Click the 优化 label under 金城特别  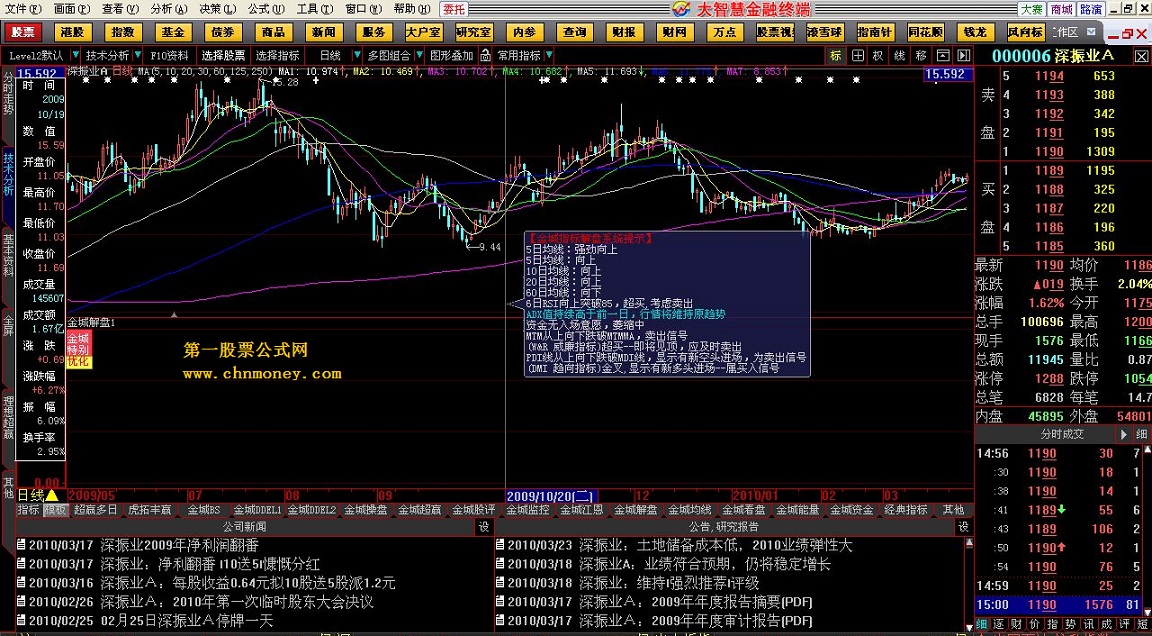pos(79,361)
